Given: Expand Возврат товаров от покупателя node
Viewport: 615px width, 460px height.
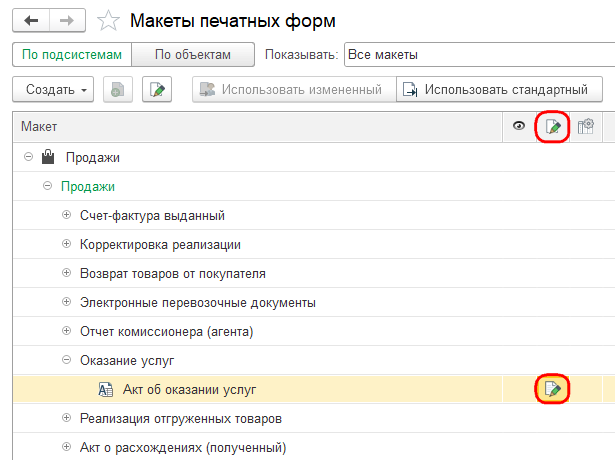Looking at the screenshot, I should pyautogui.click(x=67, y=273).
